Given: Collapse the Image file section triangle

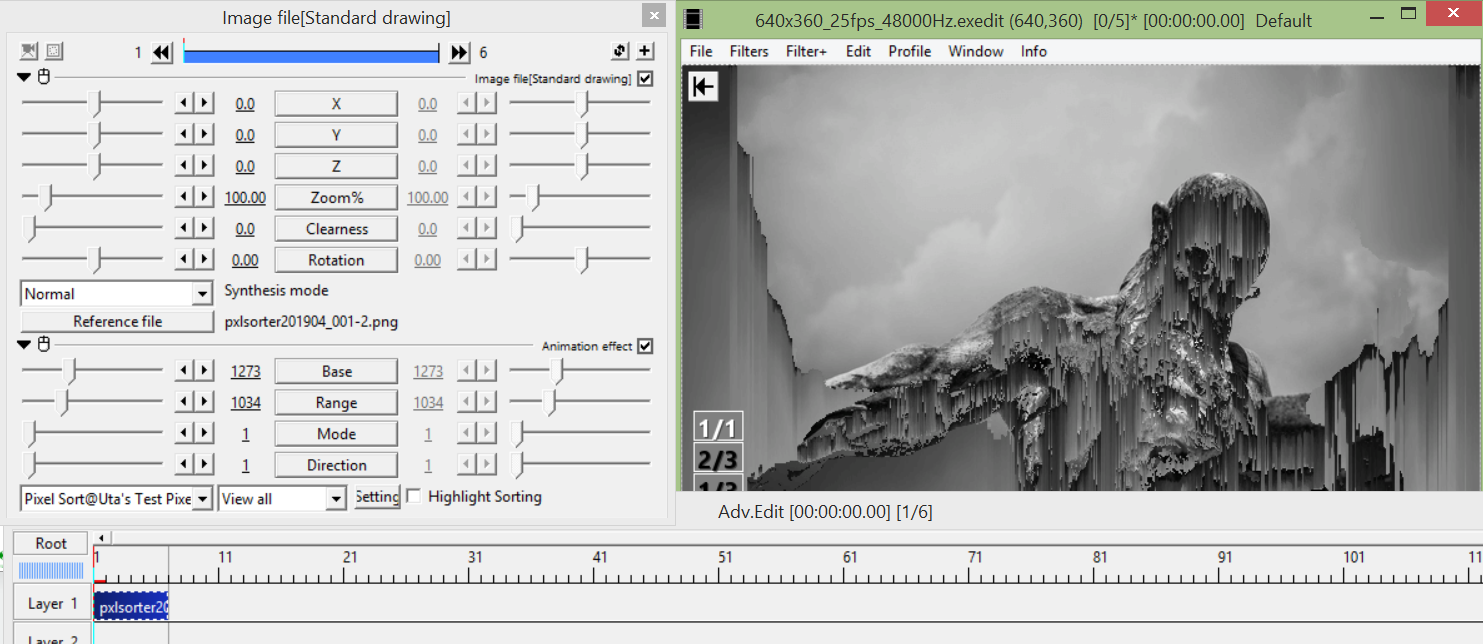Looking at the screenshot, I should [25, 77].
